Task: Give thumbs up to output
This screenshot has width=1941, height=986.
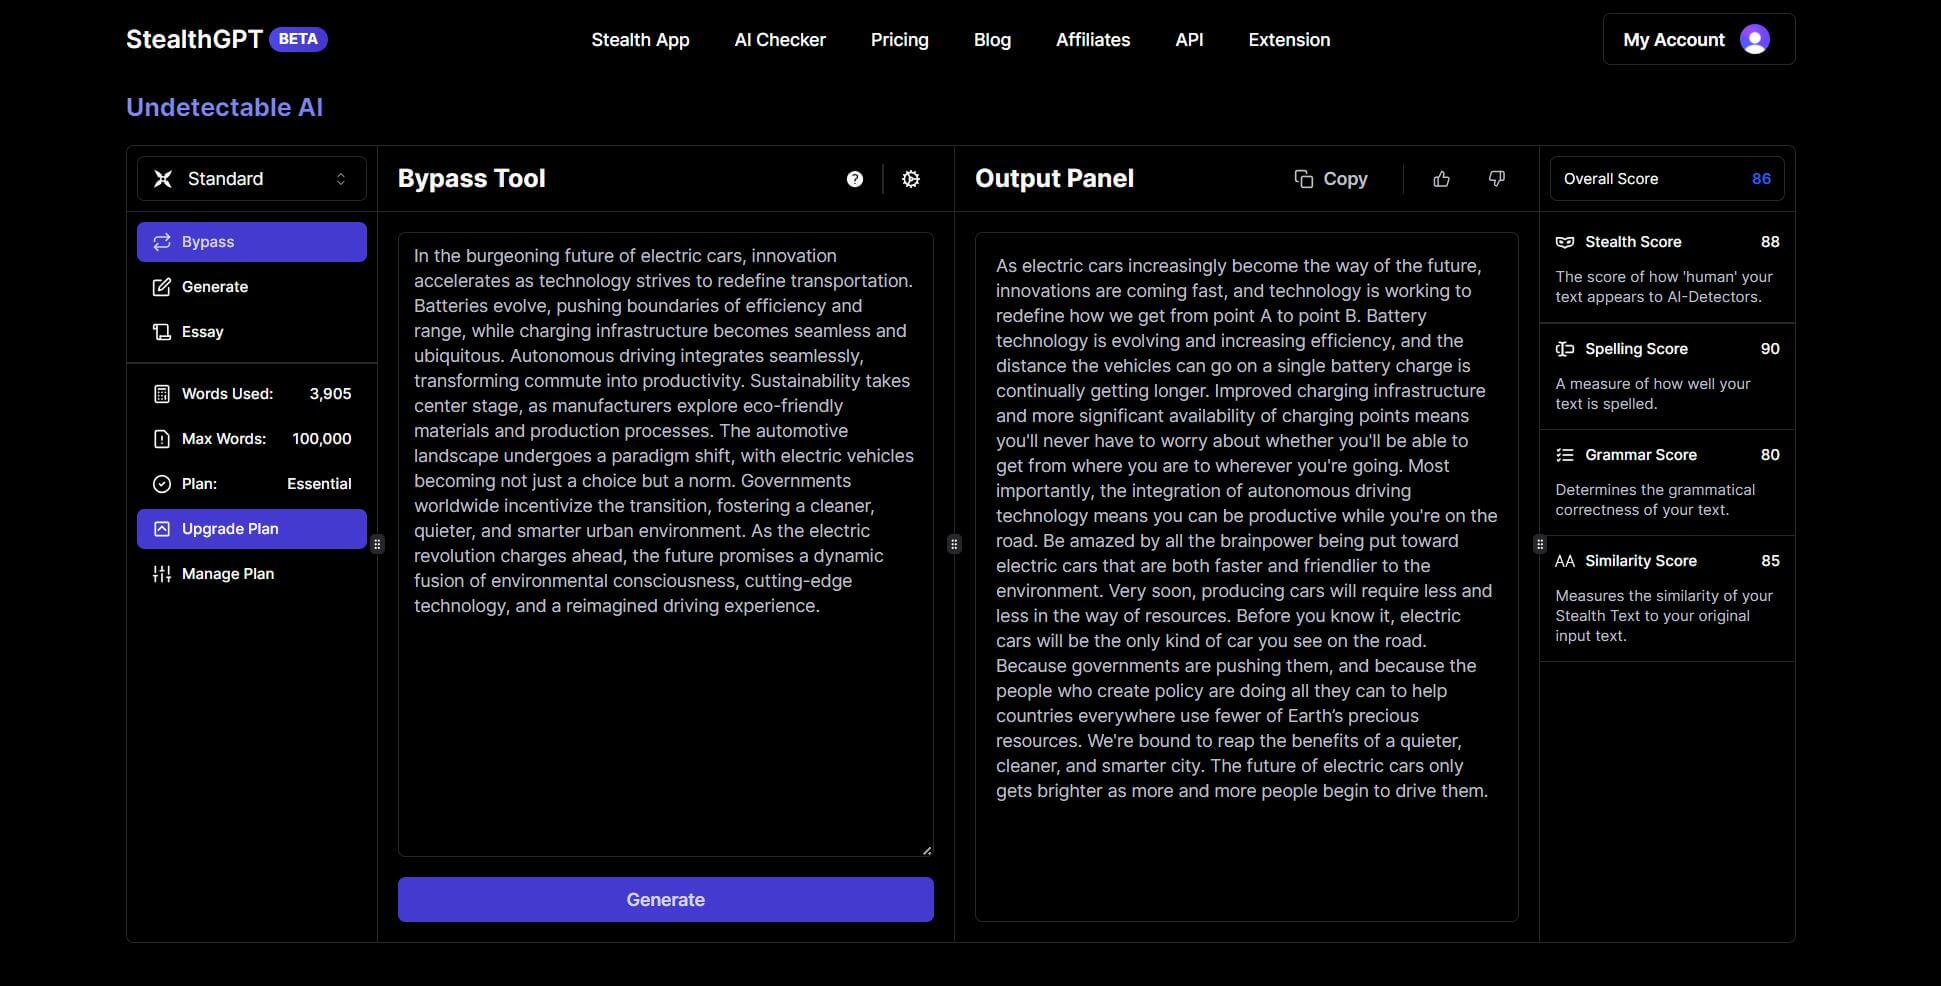Action: click(x=1441, y=179)
